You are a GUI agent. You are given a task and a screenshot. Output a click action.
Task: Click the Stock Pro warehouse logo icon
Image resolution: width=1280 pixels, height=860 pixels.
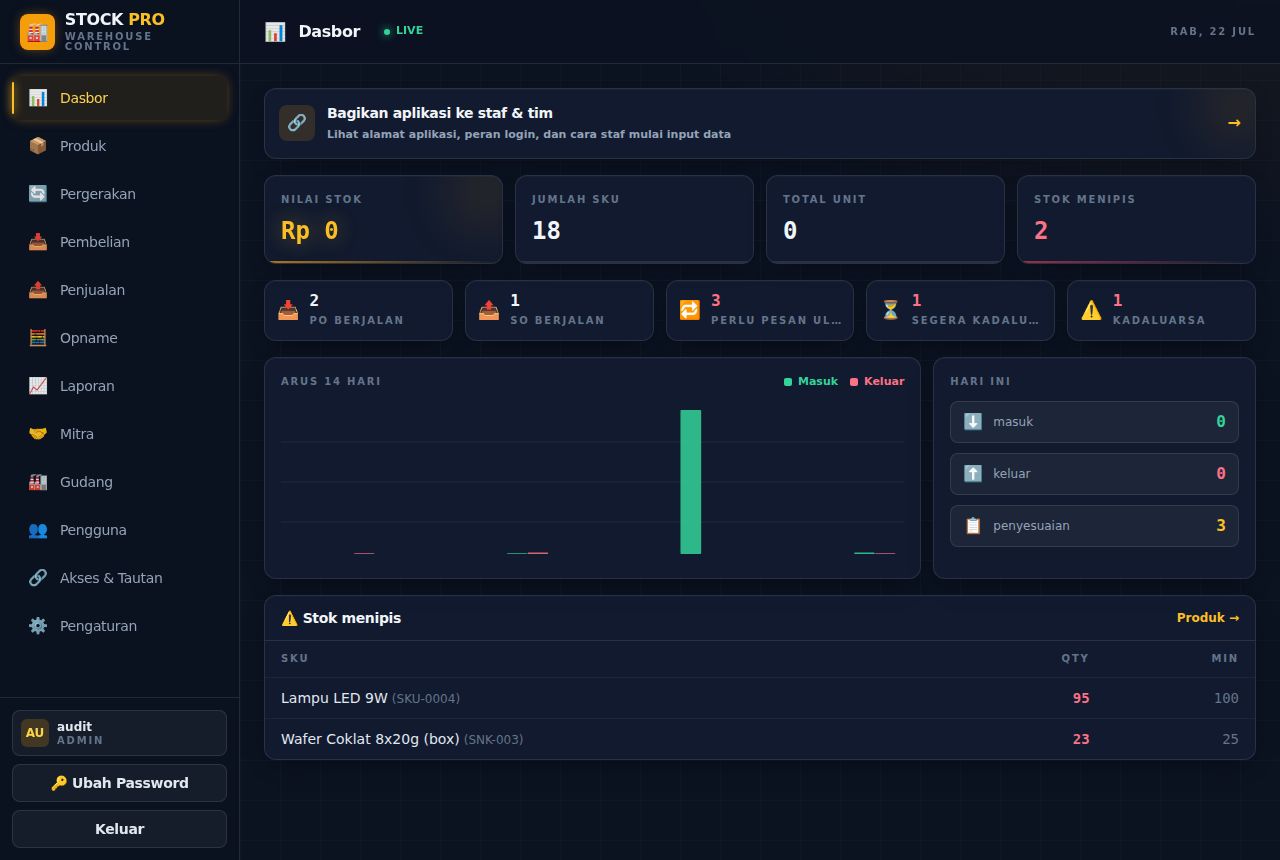tap(37, 32)
